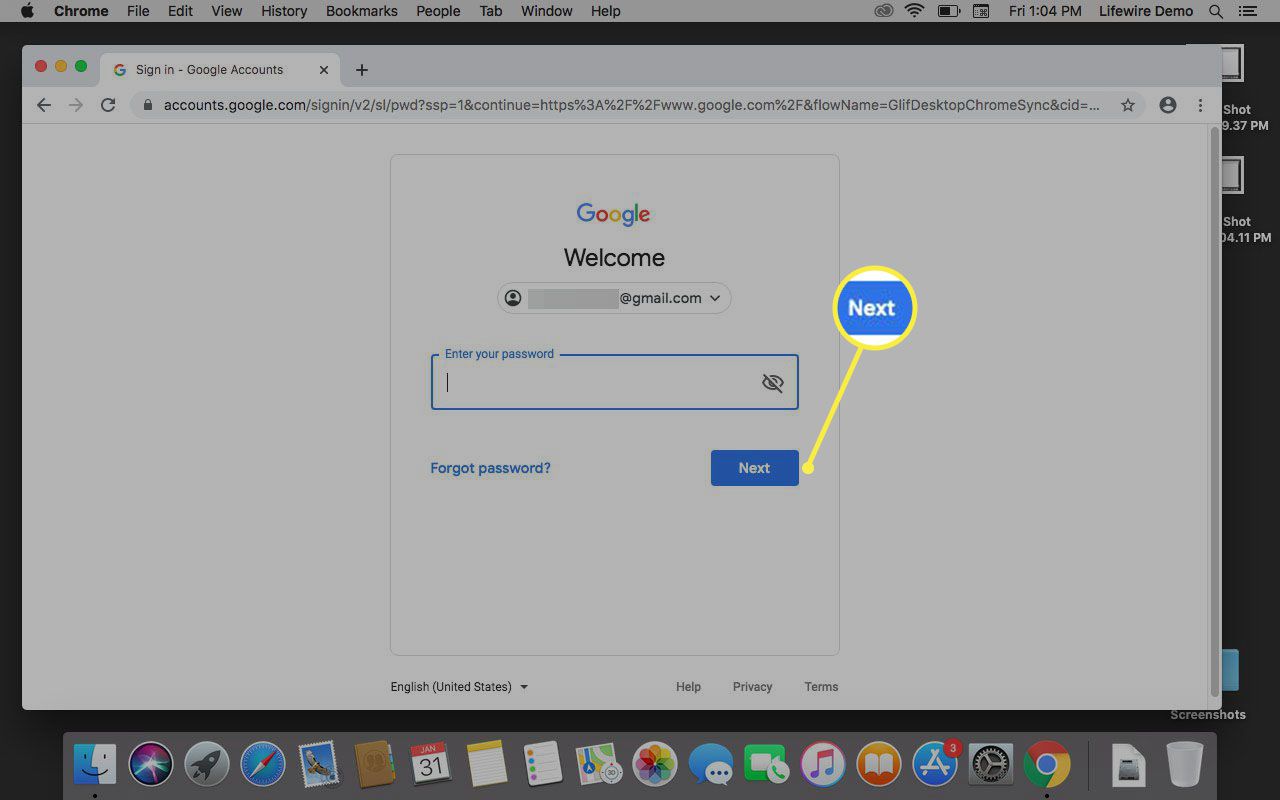The width and height of the screenshot is (1280, 800).
Task: Expand the @gmail.com account switcher
Action: 614,298
